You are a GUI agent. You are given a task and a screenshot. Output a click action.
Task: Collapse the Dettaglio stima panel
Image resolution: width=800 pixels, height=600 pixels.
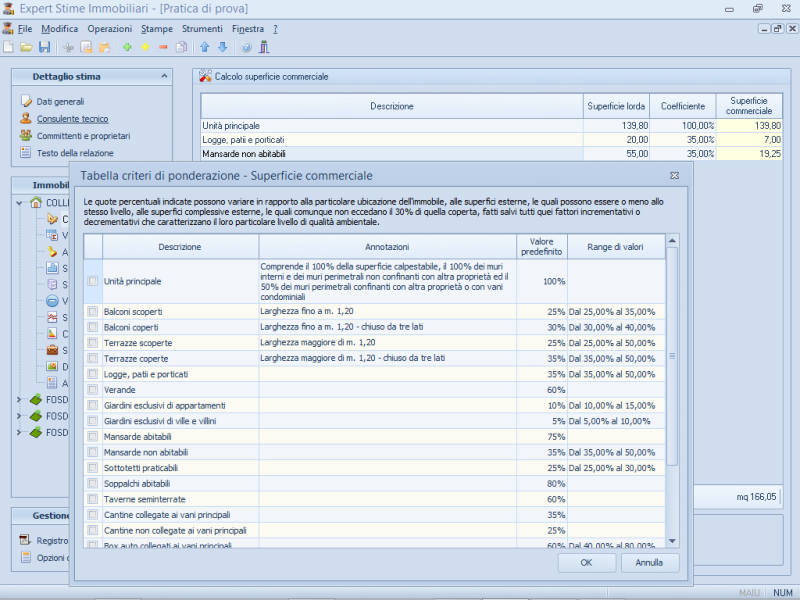(x=164, y=76)
